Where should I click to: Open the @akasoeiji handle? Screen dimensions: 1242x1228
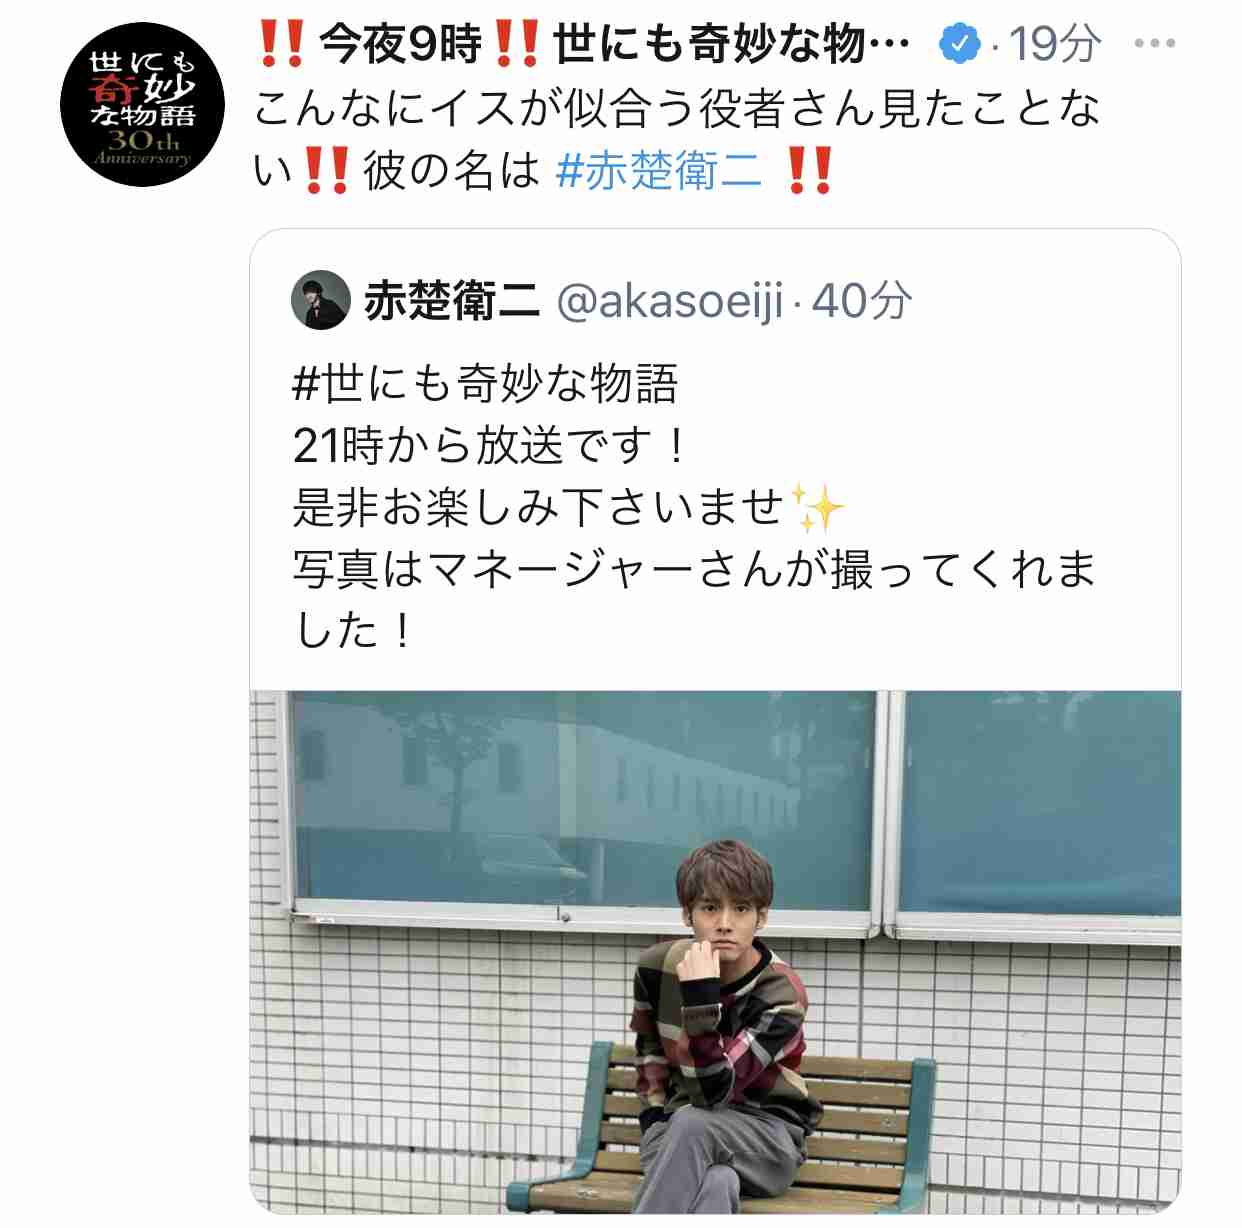click(669, 301)
